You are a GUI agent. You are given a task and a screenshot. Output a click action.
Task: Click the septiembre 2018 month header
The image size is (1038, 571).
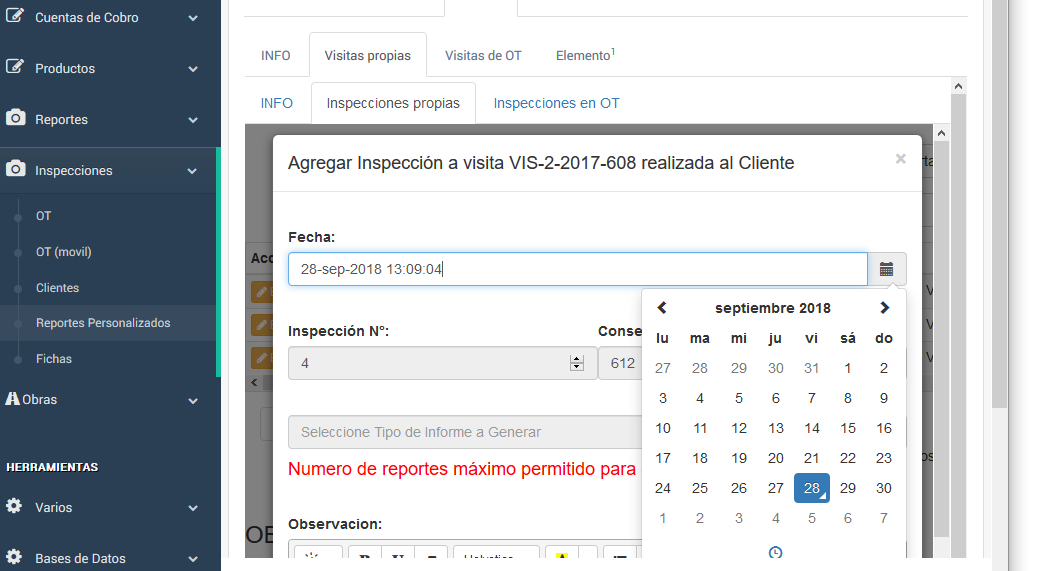pos(772,308)
